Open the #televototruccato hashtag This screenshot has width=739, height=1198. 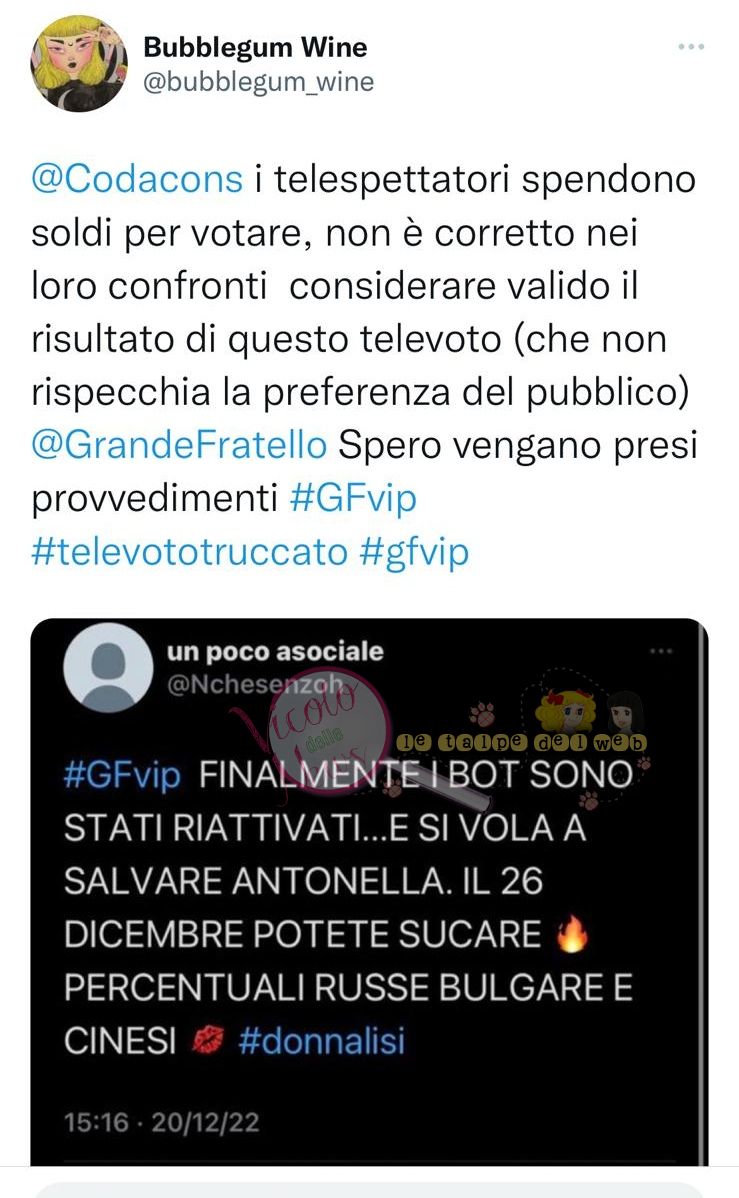(190, 552)
